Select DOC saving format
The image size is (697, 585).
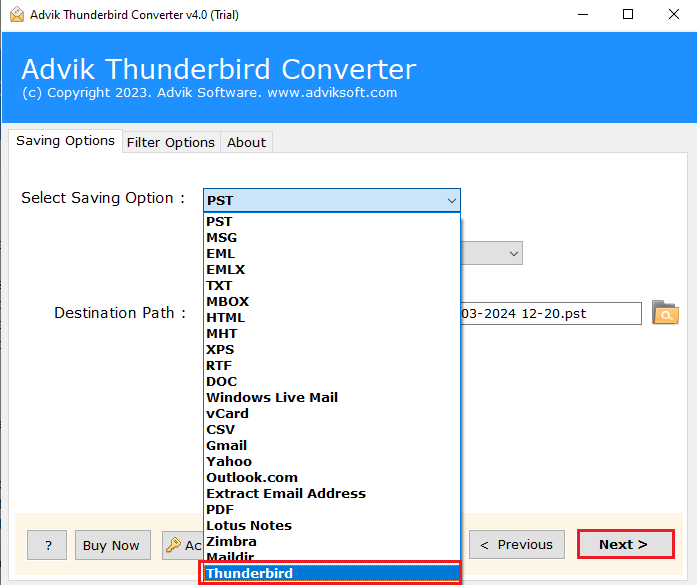click(x=332, y=381)
